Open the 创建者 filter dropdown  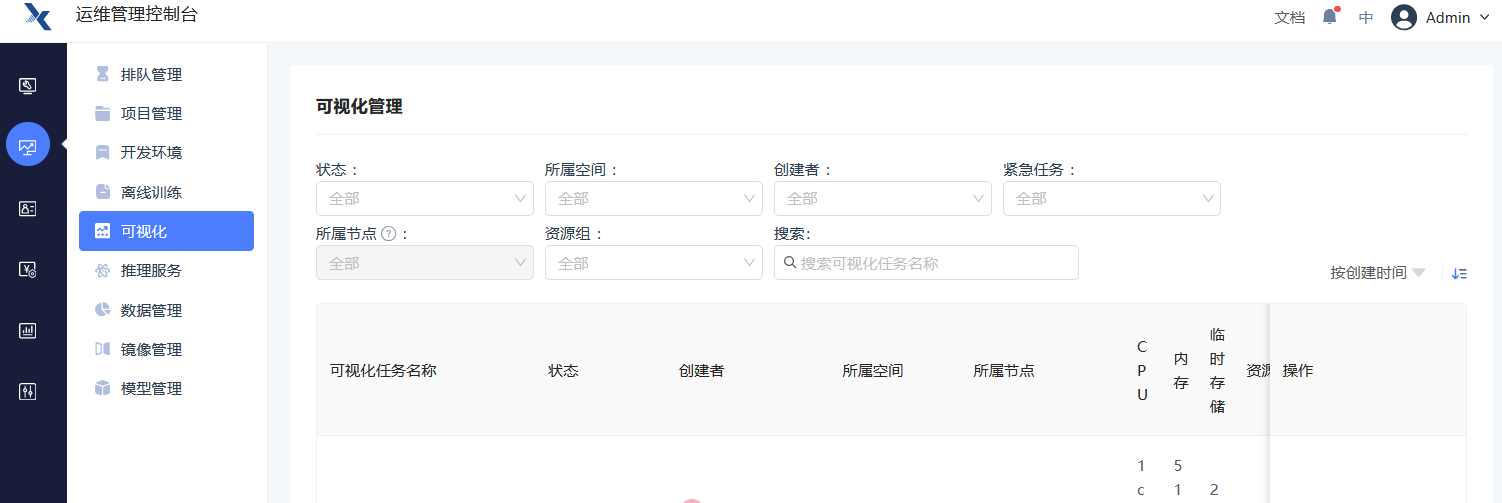click(883, 198)
